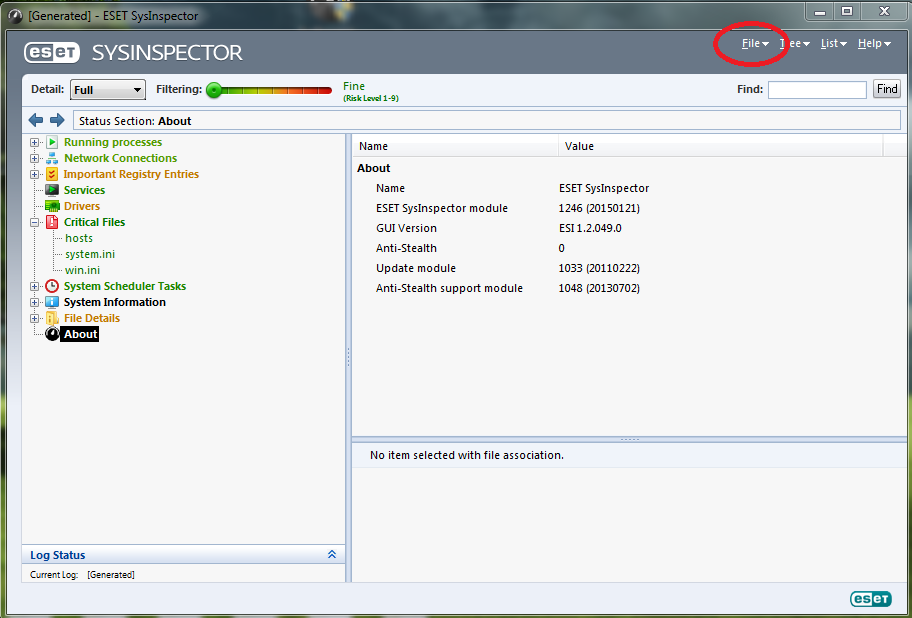Collapse the Critical Files node
This screenshot has width=912, height=618.
click(34, 222)
